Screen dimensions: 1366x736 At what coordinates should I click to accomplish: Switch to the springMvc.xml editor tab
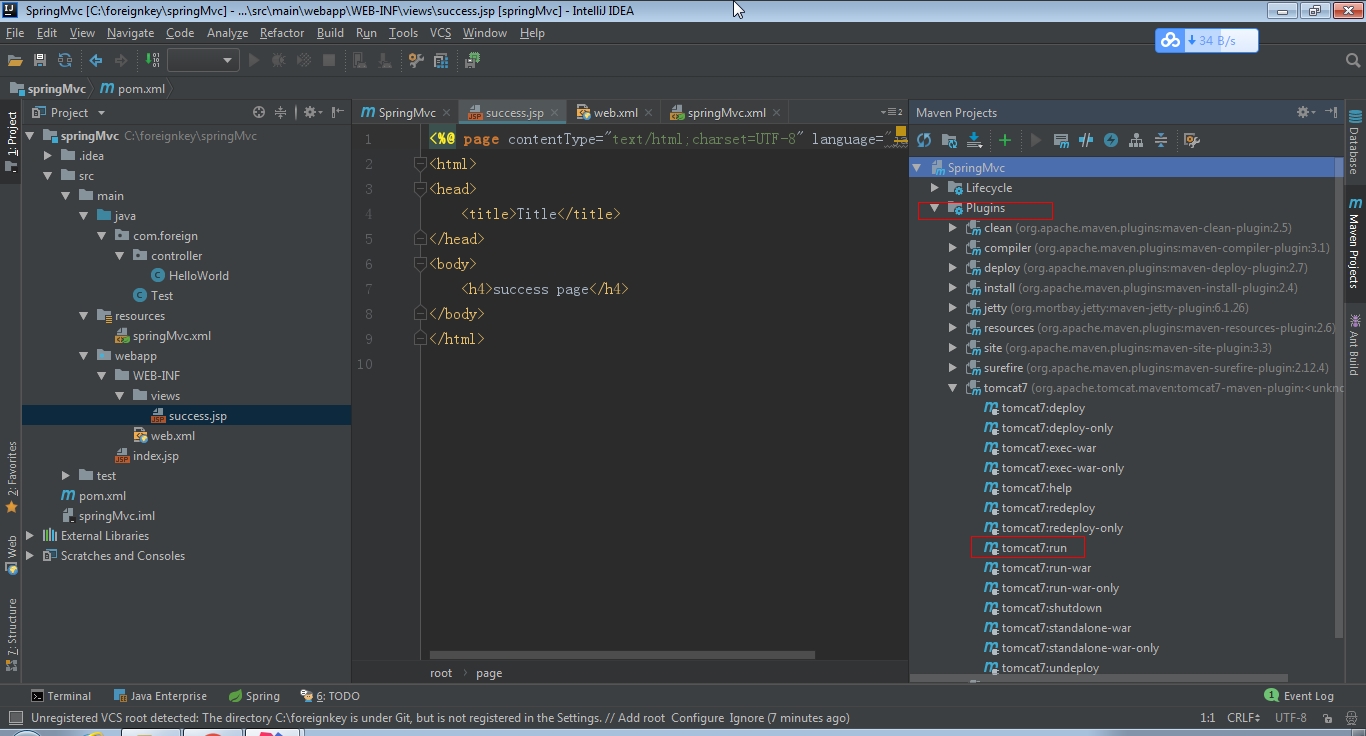[726, 112]
